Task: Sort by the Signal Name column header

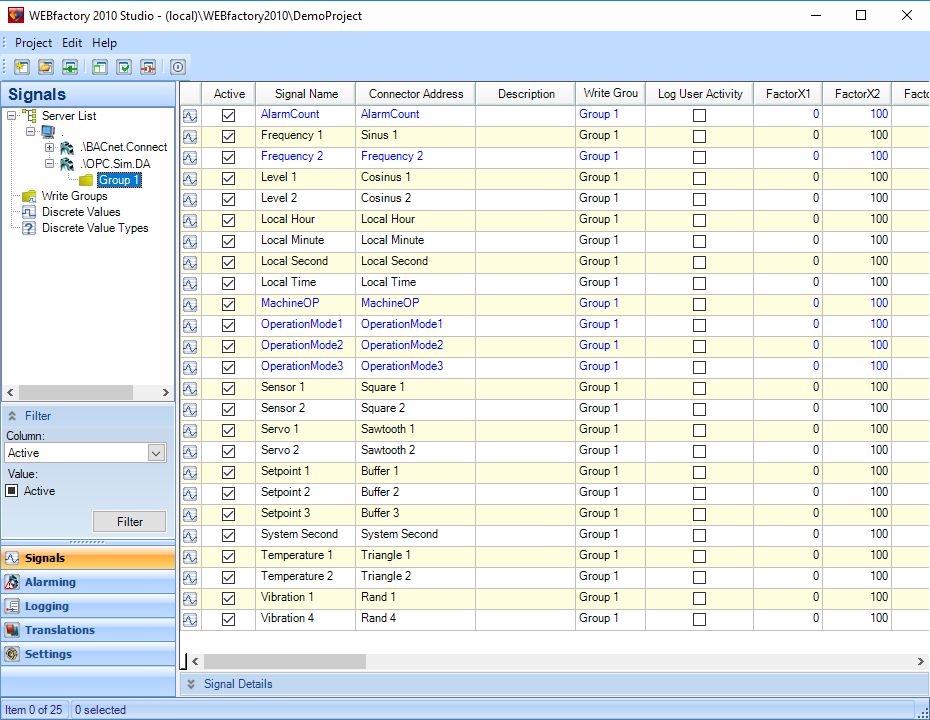Action: coord(305,94)
